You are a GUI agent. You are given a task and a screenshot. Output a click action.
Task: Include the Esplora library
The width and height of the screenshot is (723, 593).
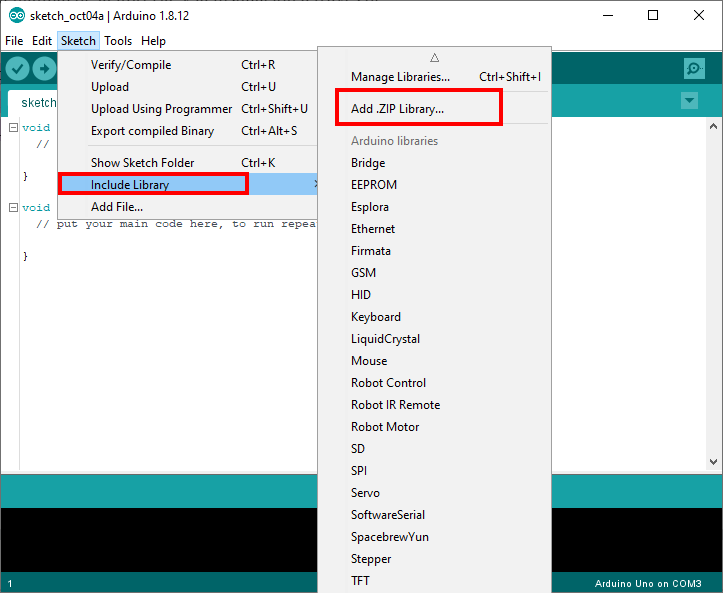[434, 207]
